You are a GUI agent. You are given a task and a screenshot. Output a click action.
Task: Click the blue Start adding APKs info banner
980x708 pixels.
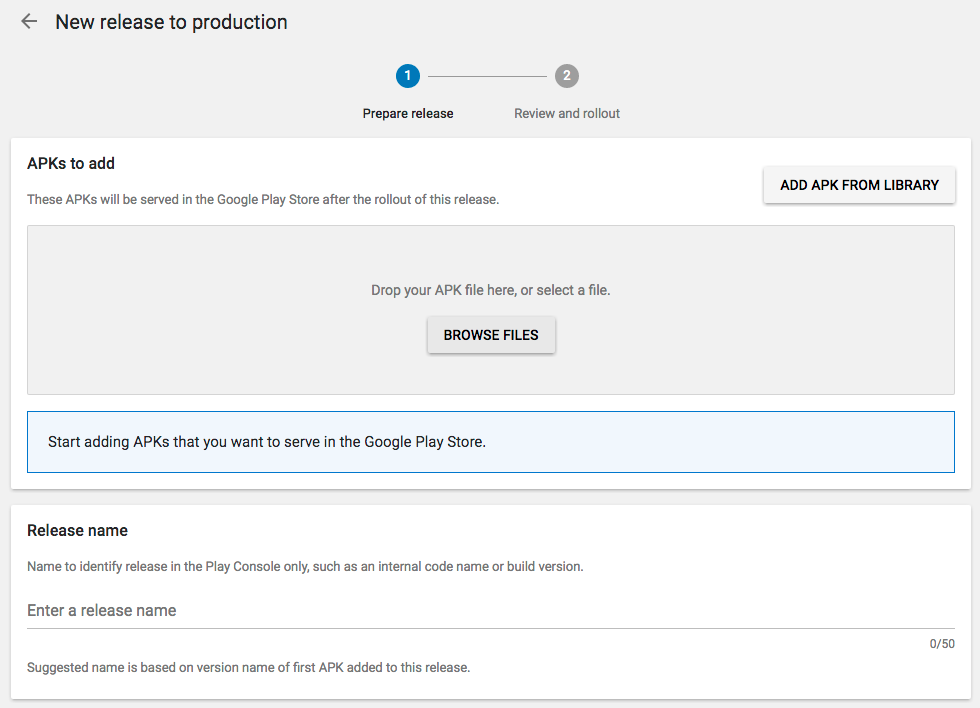[x=490, y=441]
